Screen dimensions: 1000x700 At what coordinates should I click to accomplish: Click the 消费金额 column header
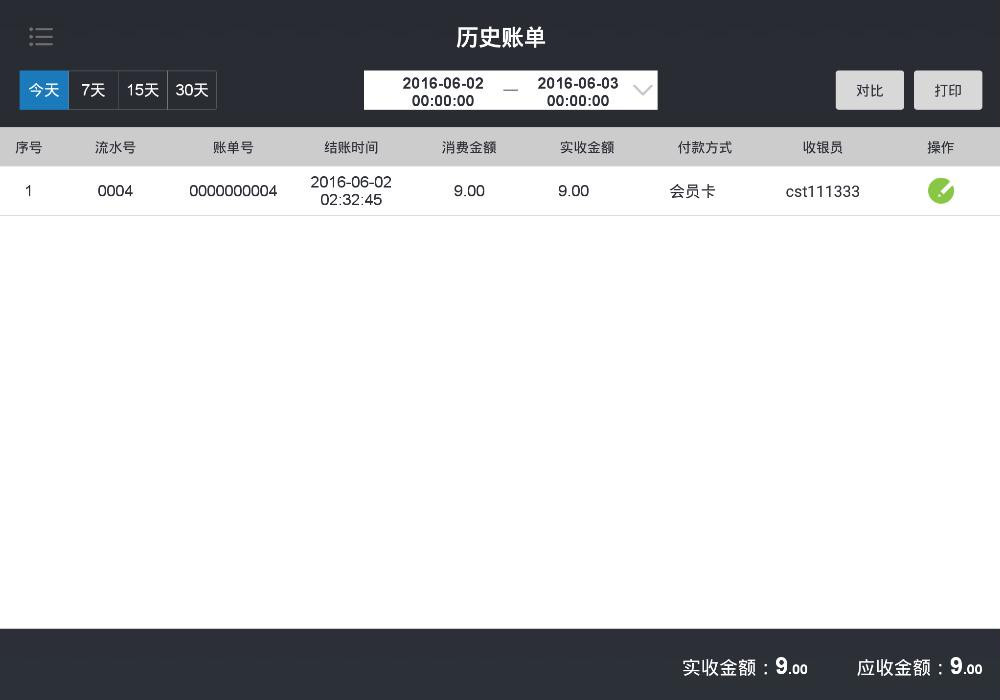coord(469,147)
